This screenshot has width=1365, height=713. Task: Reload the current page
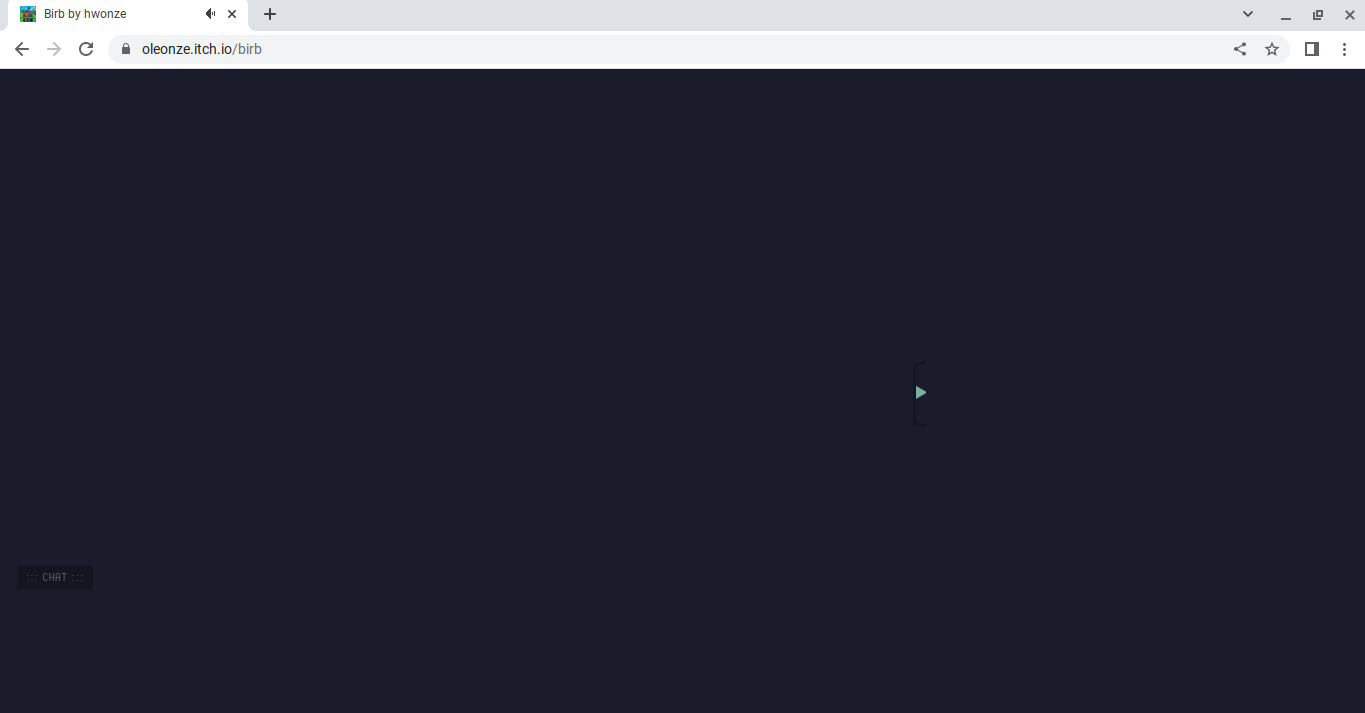point(86,49)
